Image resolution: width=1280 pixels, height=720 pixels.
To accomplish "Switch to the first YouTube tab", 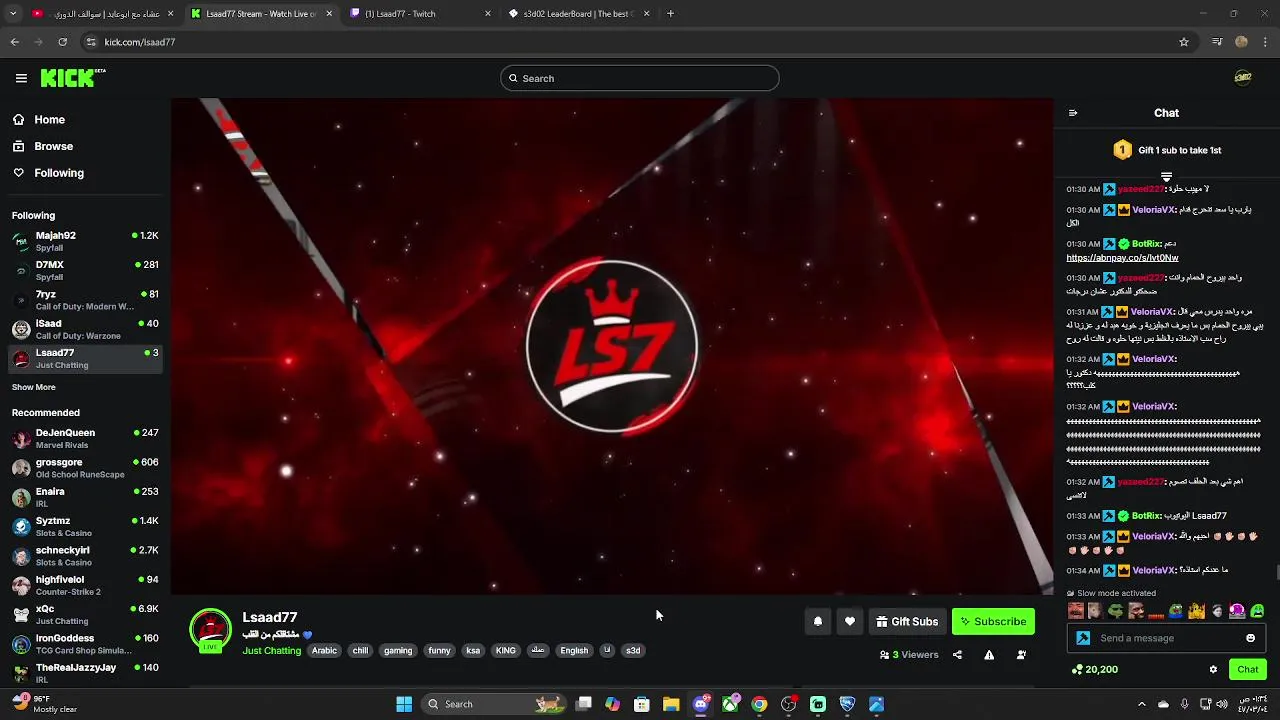I will 103,14.
